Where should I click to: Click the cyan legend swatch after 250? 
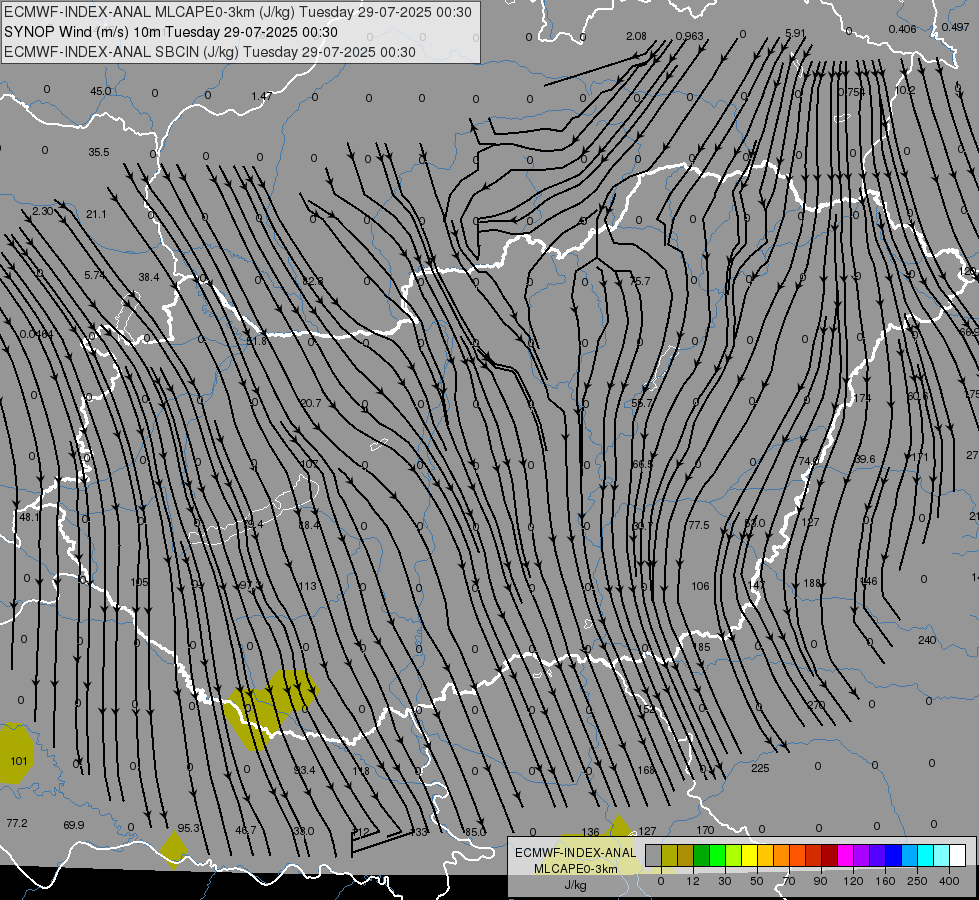coord(925,855)
